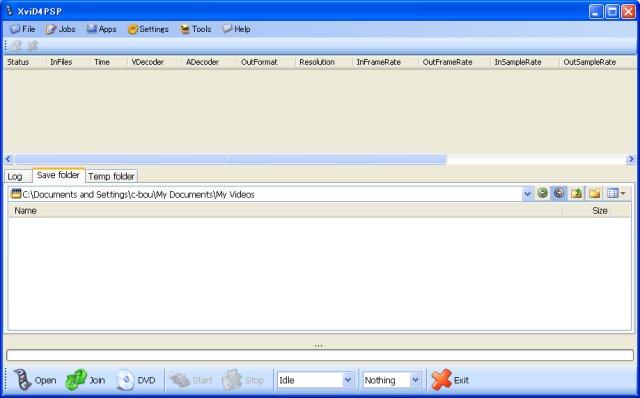Viewport: 640px width, 398px height.
Task: Click the grey forward navigation icon
Action: coord(559,193)
